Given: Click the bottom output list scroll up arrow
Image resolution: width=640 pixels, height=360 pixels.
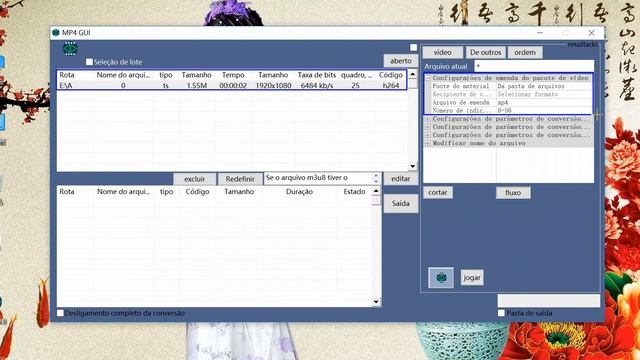Looking at the screenshot, I should 376,191.
